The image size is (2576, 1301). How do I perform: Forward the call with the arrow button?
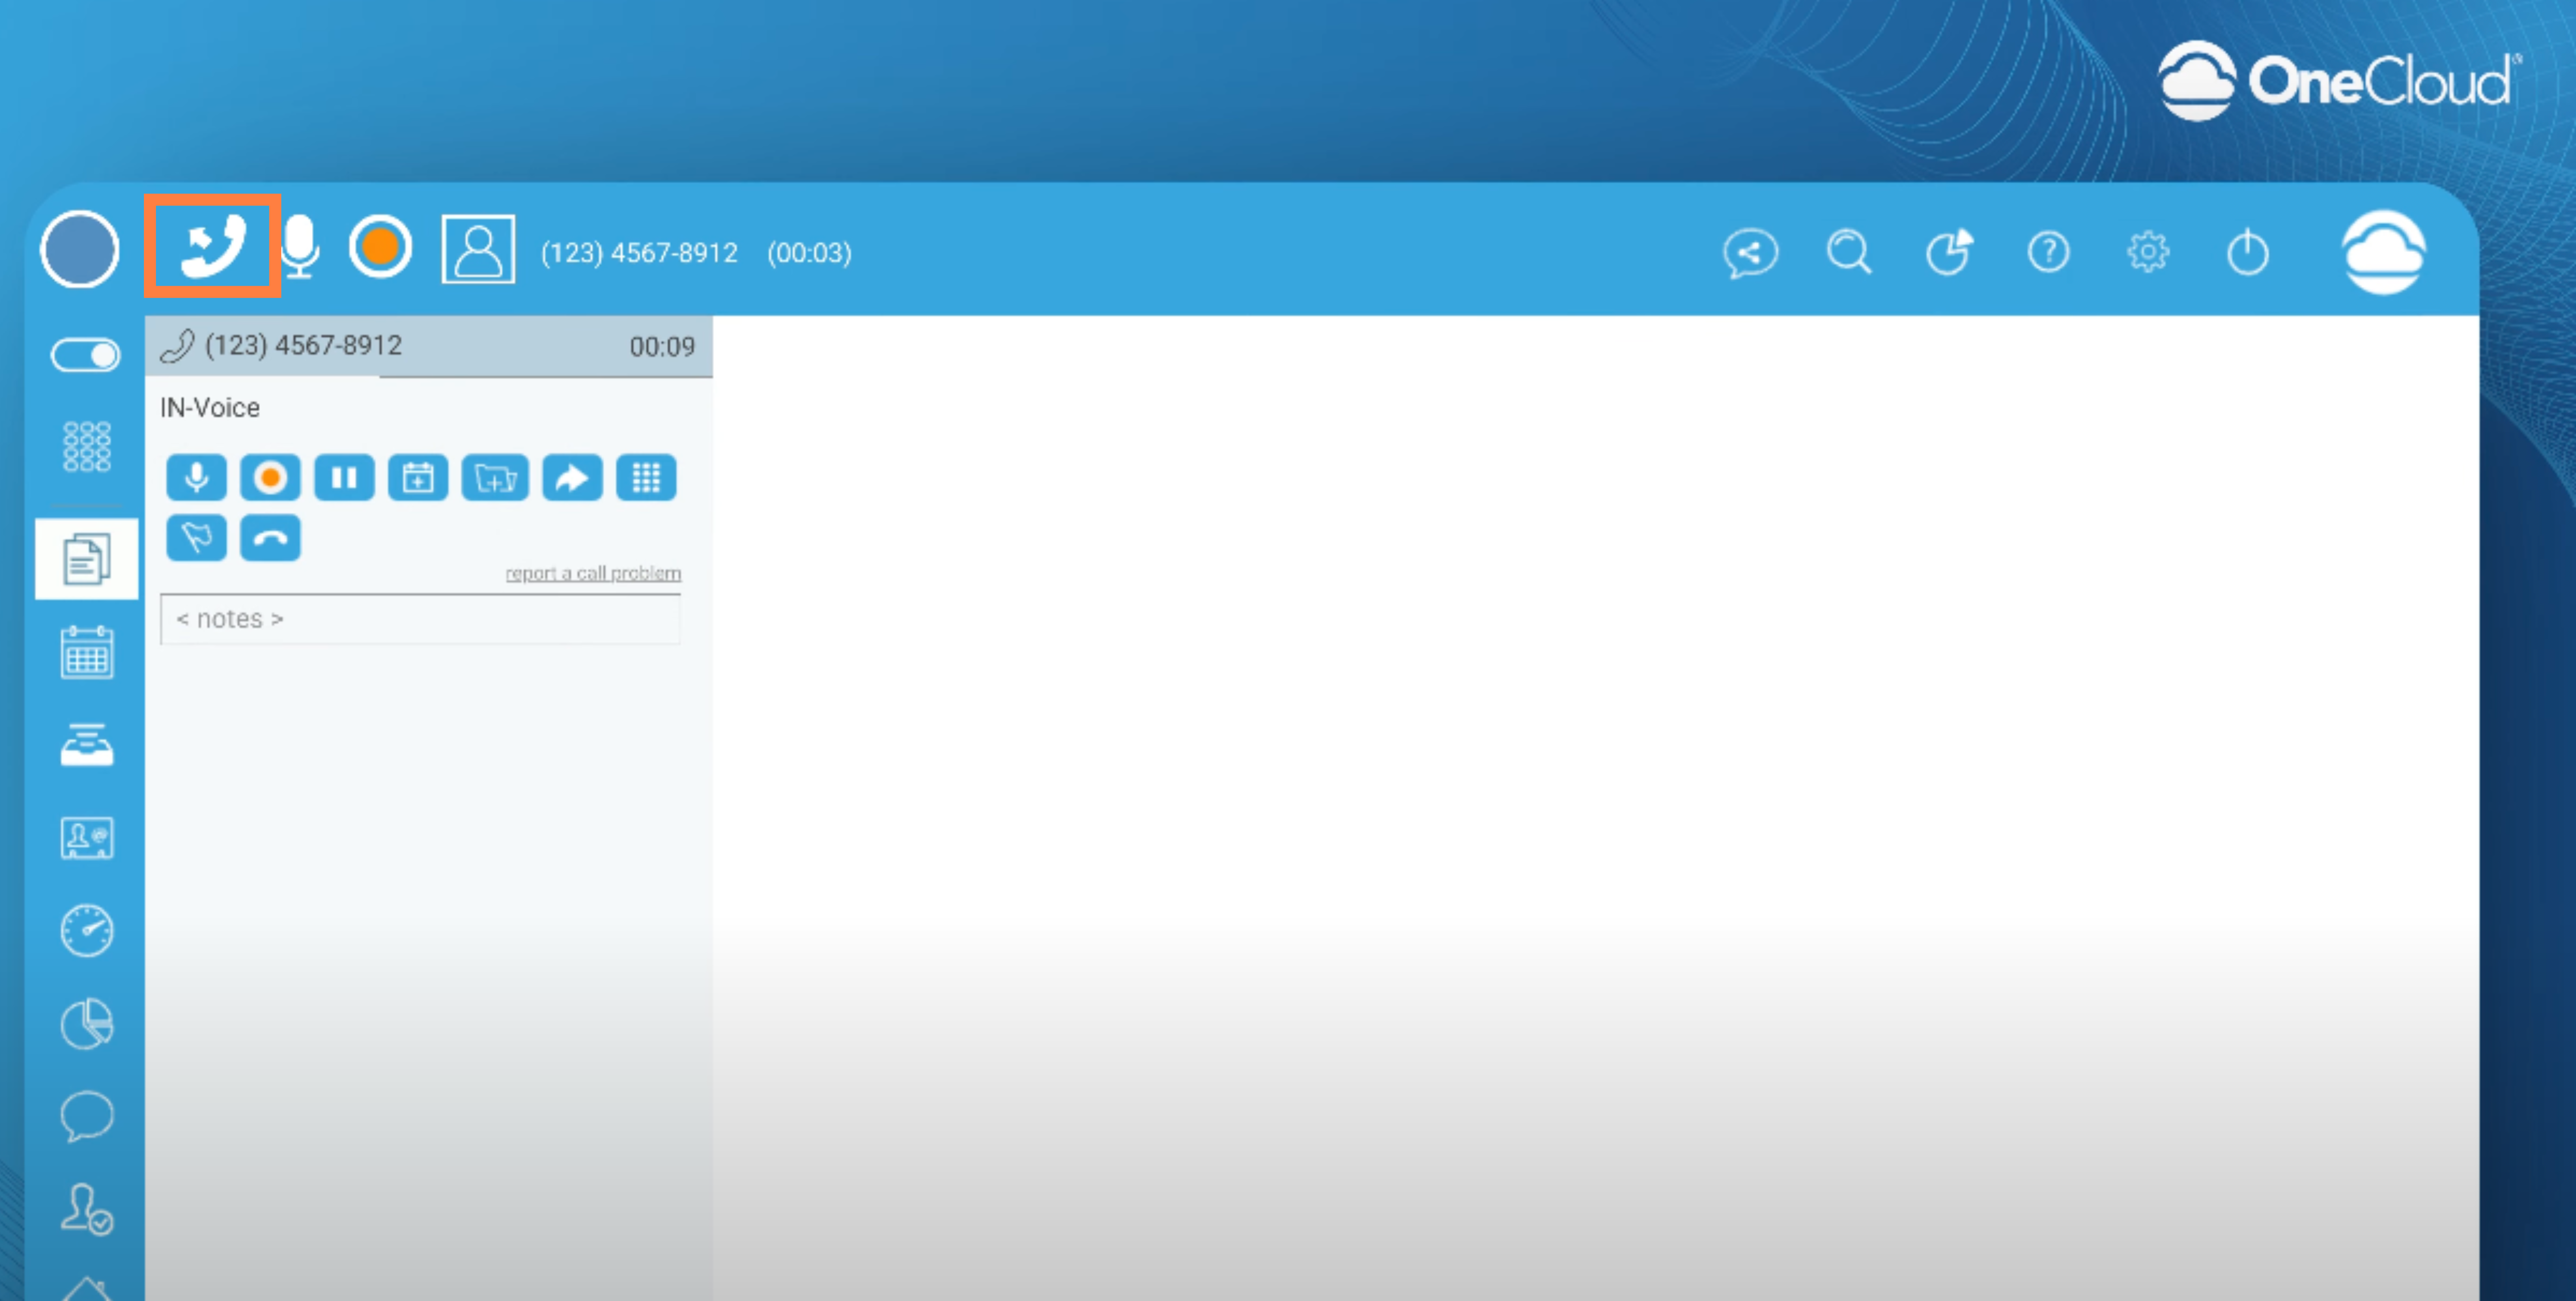pyautogui.click(x=572, y=478)
